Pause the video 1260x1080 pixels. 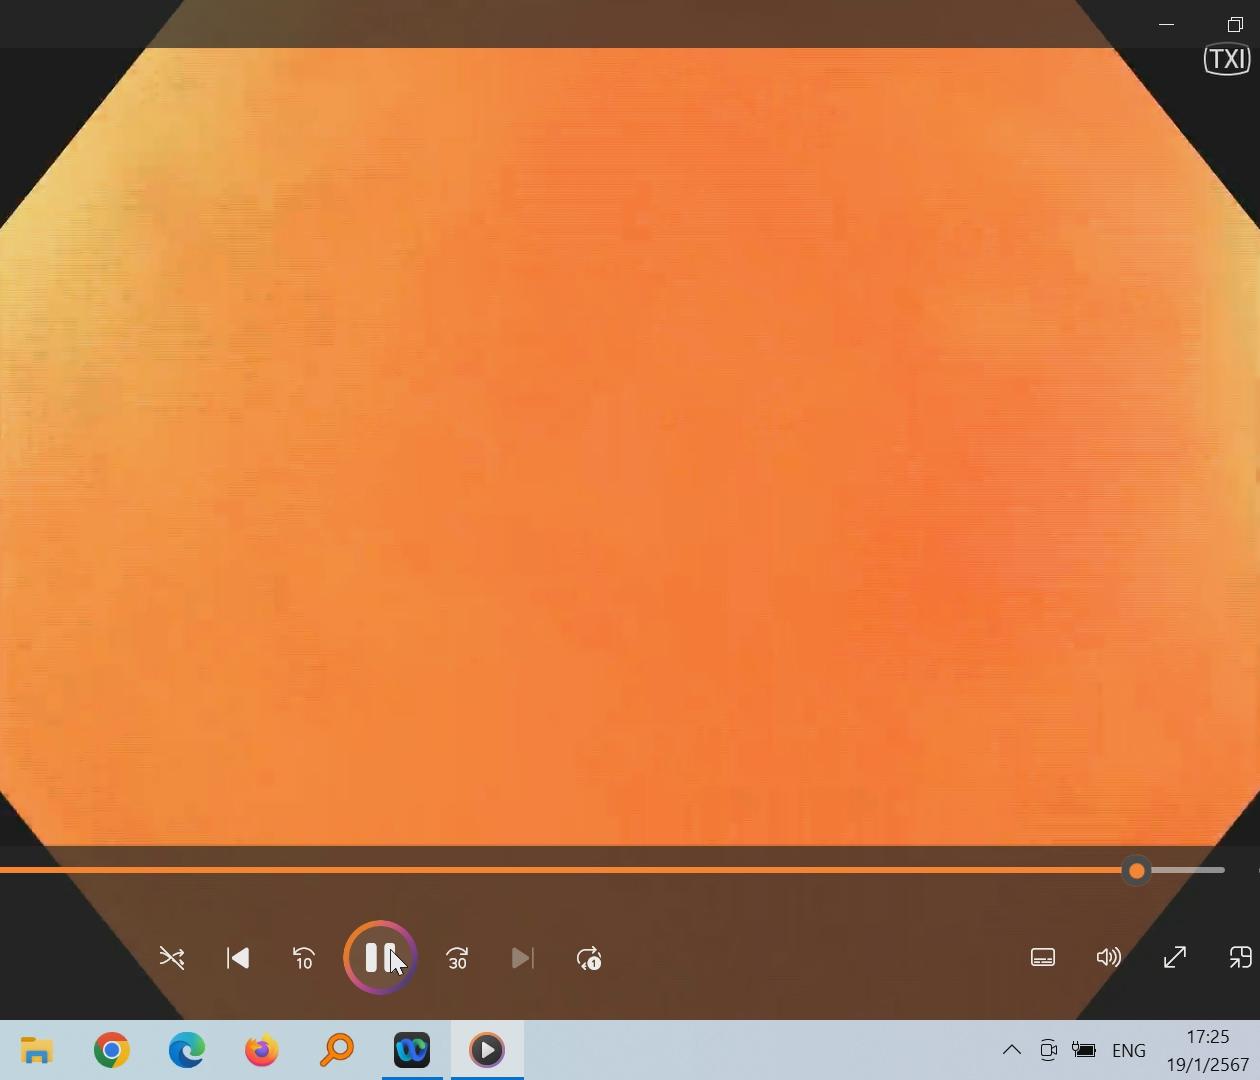(380, 957)
